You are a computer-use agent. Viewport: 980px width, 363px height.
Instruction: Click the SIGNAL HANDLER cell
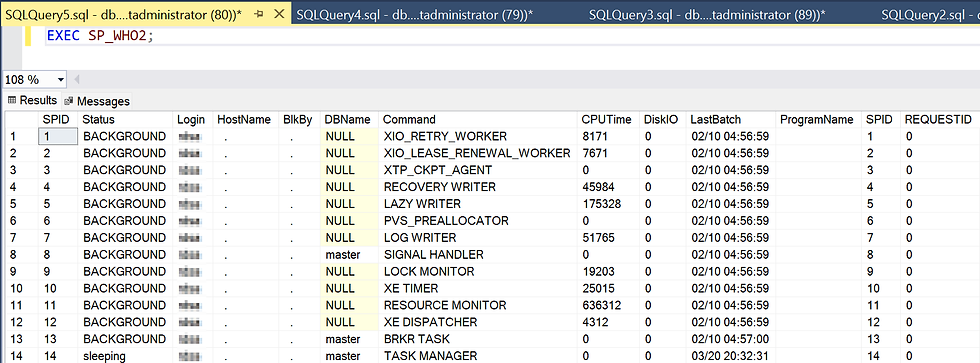click(x=478, y=254)
